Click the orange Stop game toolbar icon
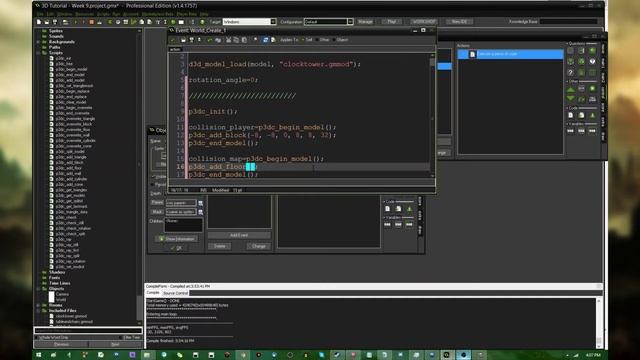Screen dimensions: 640x360 click(x=91, y=22)
